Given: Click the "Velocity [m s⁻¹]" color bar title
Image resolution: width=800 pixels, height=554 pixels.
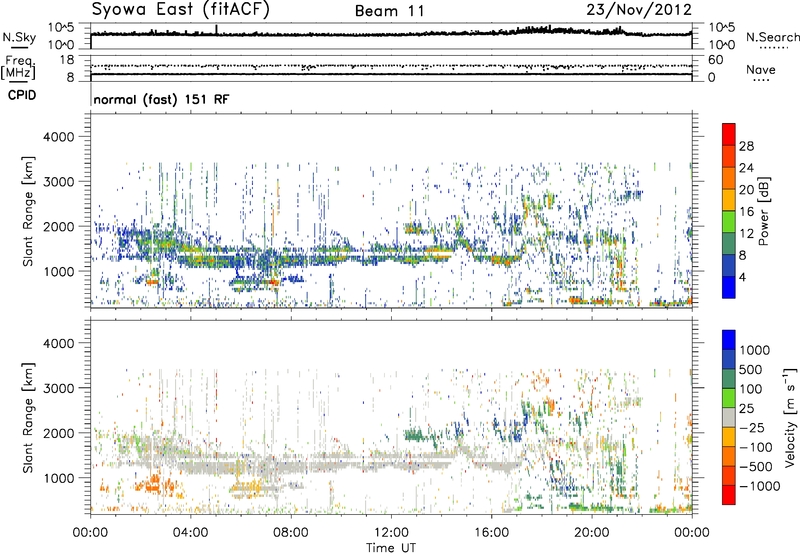Looking at the screenshot, I should point(790,417).
